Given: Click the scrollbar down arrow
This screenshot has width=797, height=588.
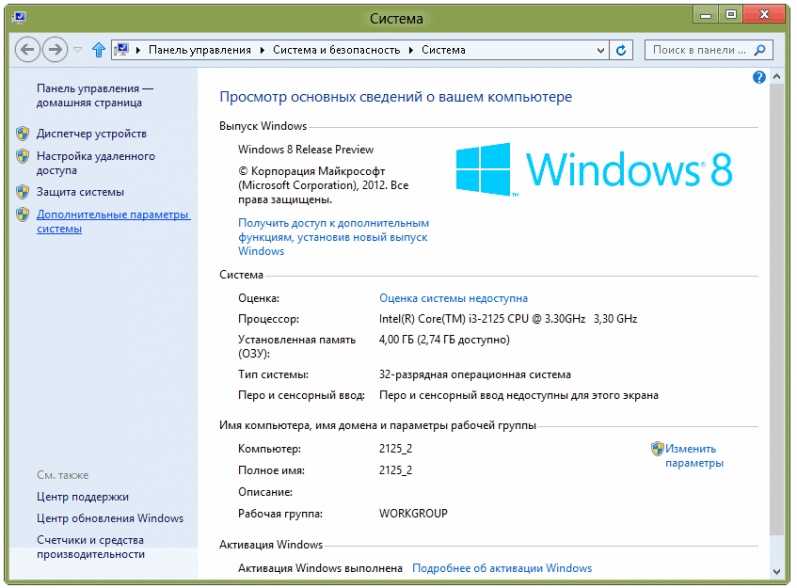Looking at the screenshot, I should pyautogui.click(x=777, y=571).
